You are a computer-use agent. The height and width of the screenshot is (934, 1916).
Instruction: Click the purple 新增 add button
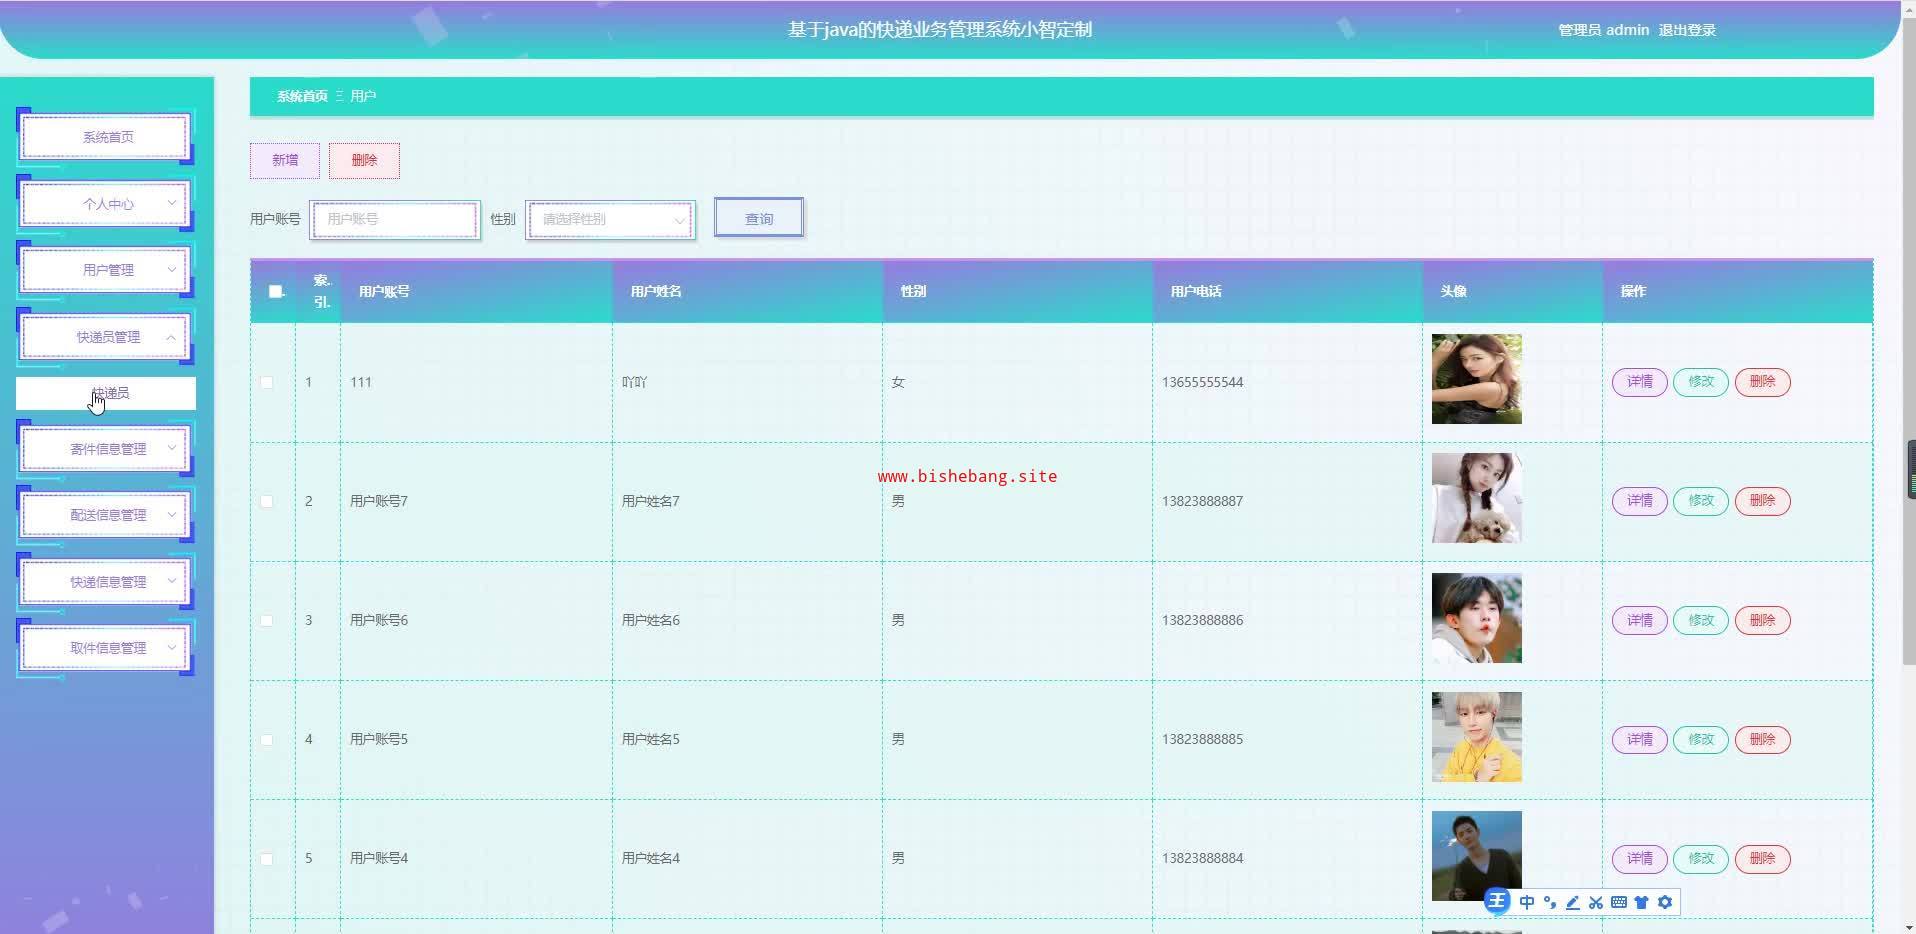[285, 160]
